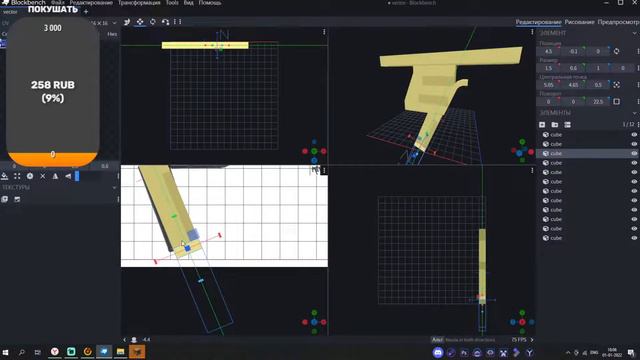
Task: Select the Move tool in the toolbar
Action: 140,22
